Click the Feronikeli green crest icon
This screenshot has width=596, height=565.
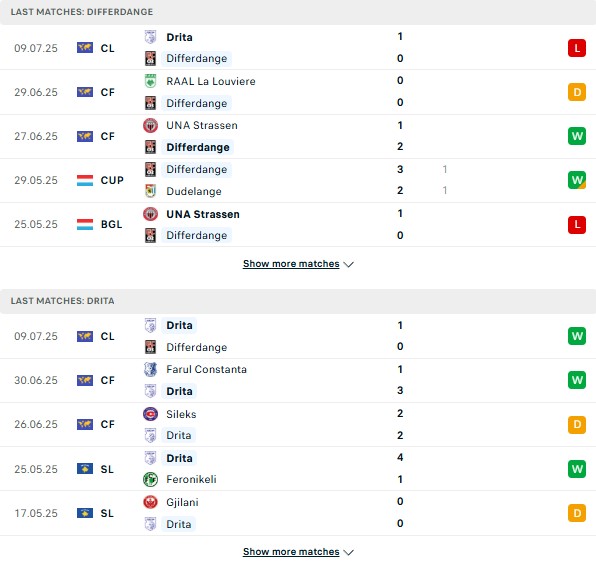pos(151,479)
